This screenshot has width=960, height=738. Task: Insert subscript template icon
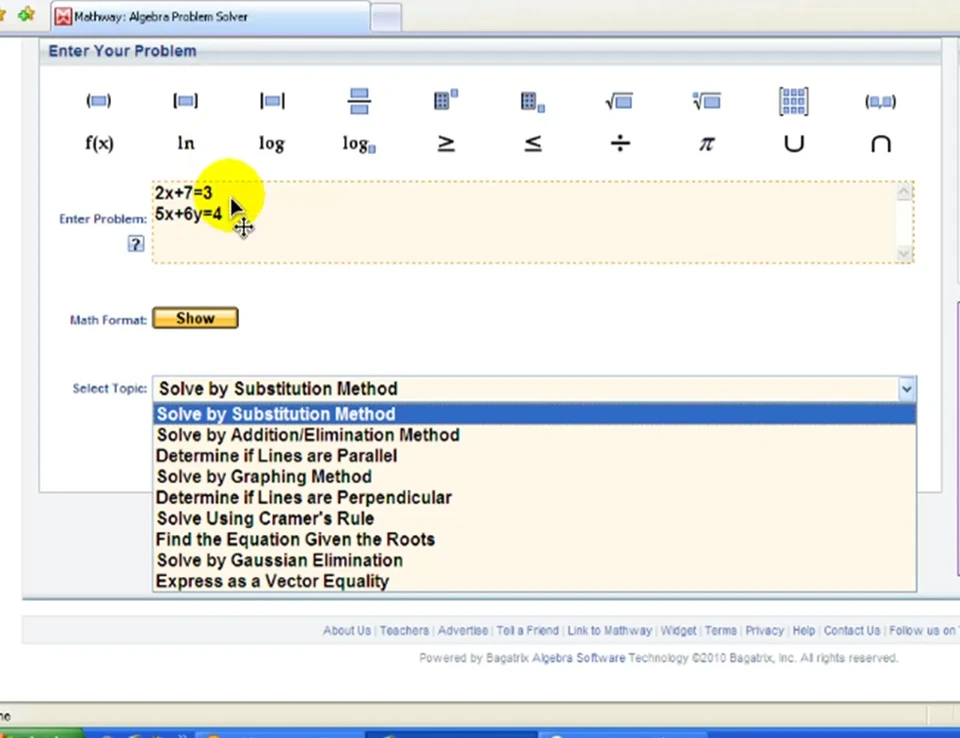click(533, 102)
